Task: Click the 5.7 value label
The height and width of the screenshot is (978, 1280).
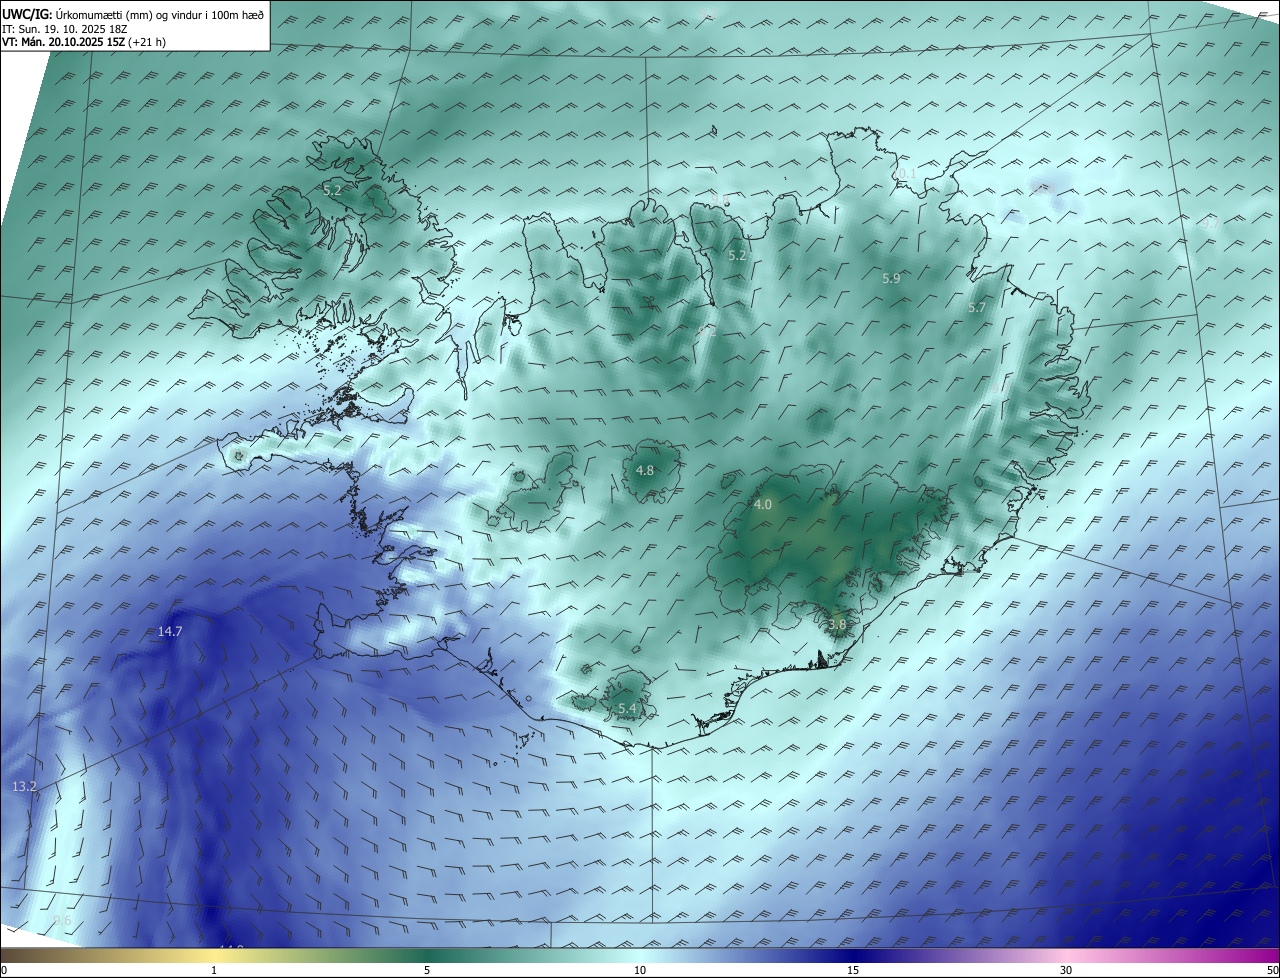Action: click(977, 308)
